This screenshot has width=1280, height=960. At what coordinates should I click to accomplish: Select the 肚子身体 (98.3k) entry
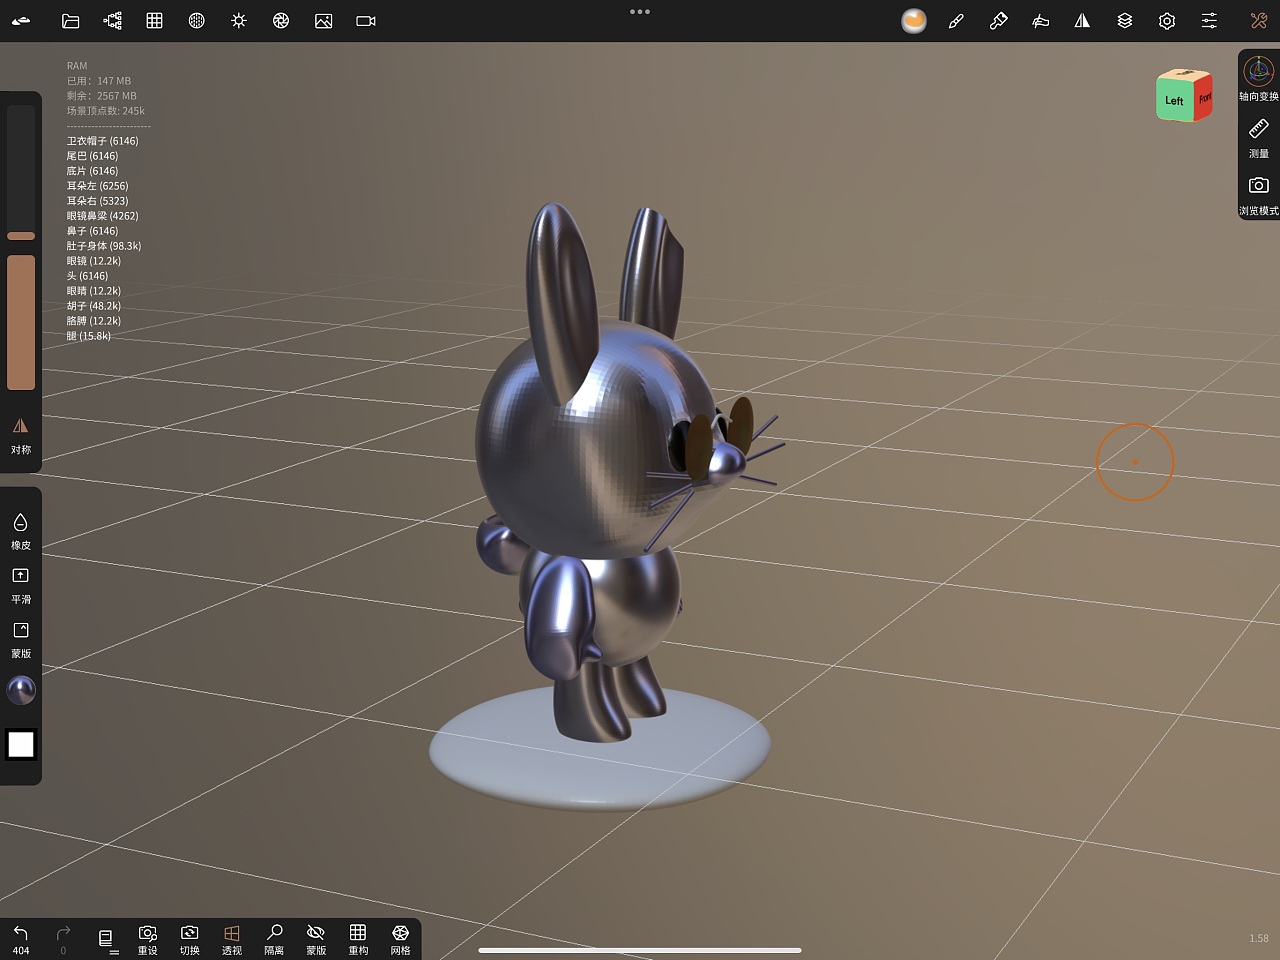tap(104, 246)
